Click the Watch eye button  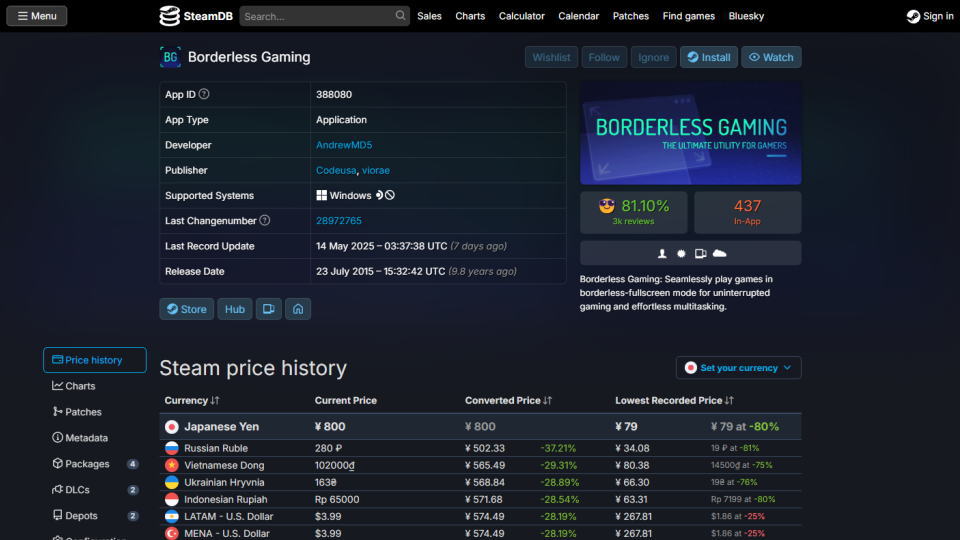[771, 57]
